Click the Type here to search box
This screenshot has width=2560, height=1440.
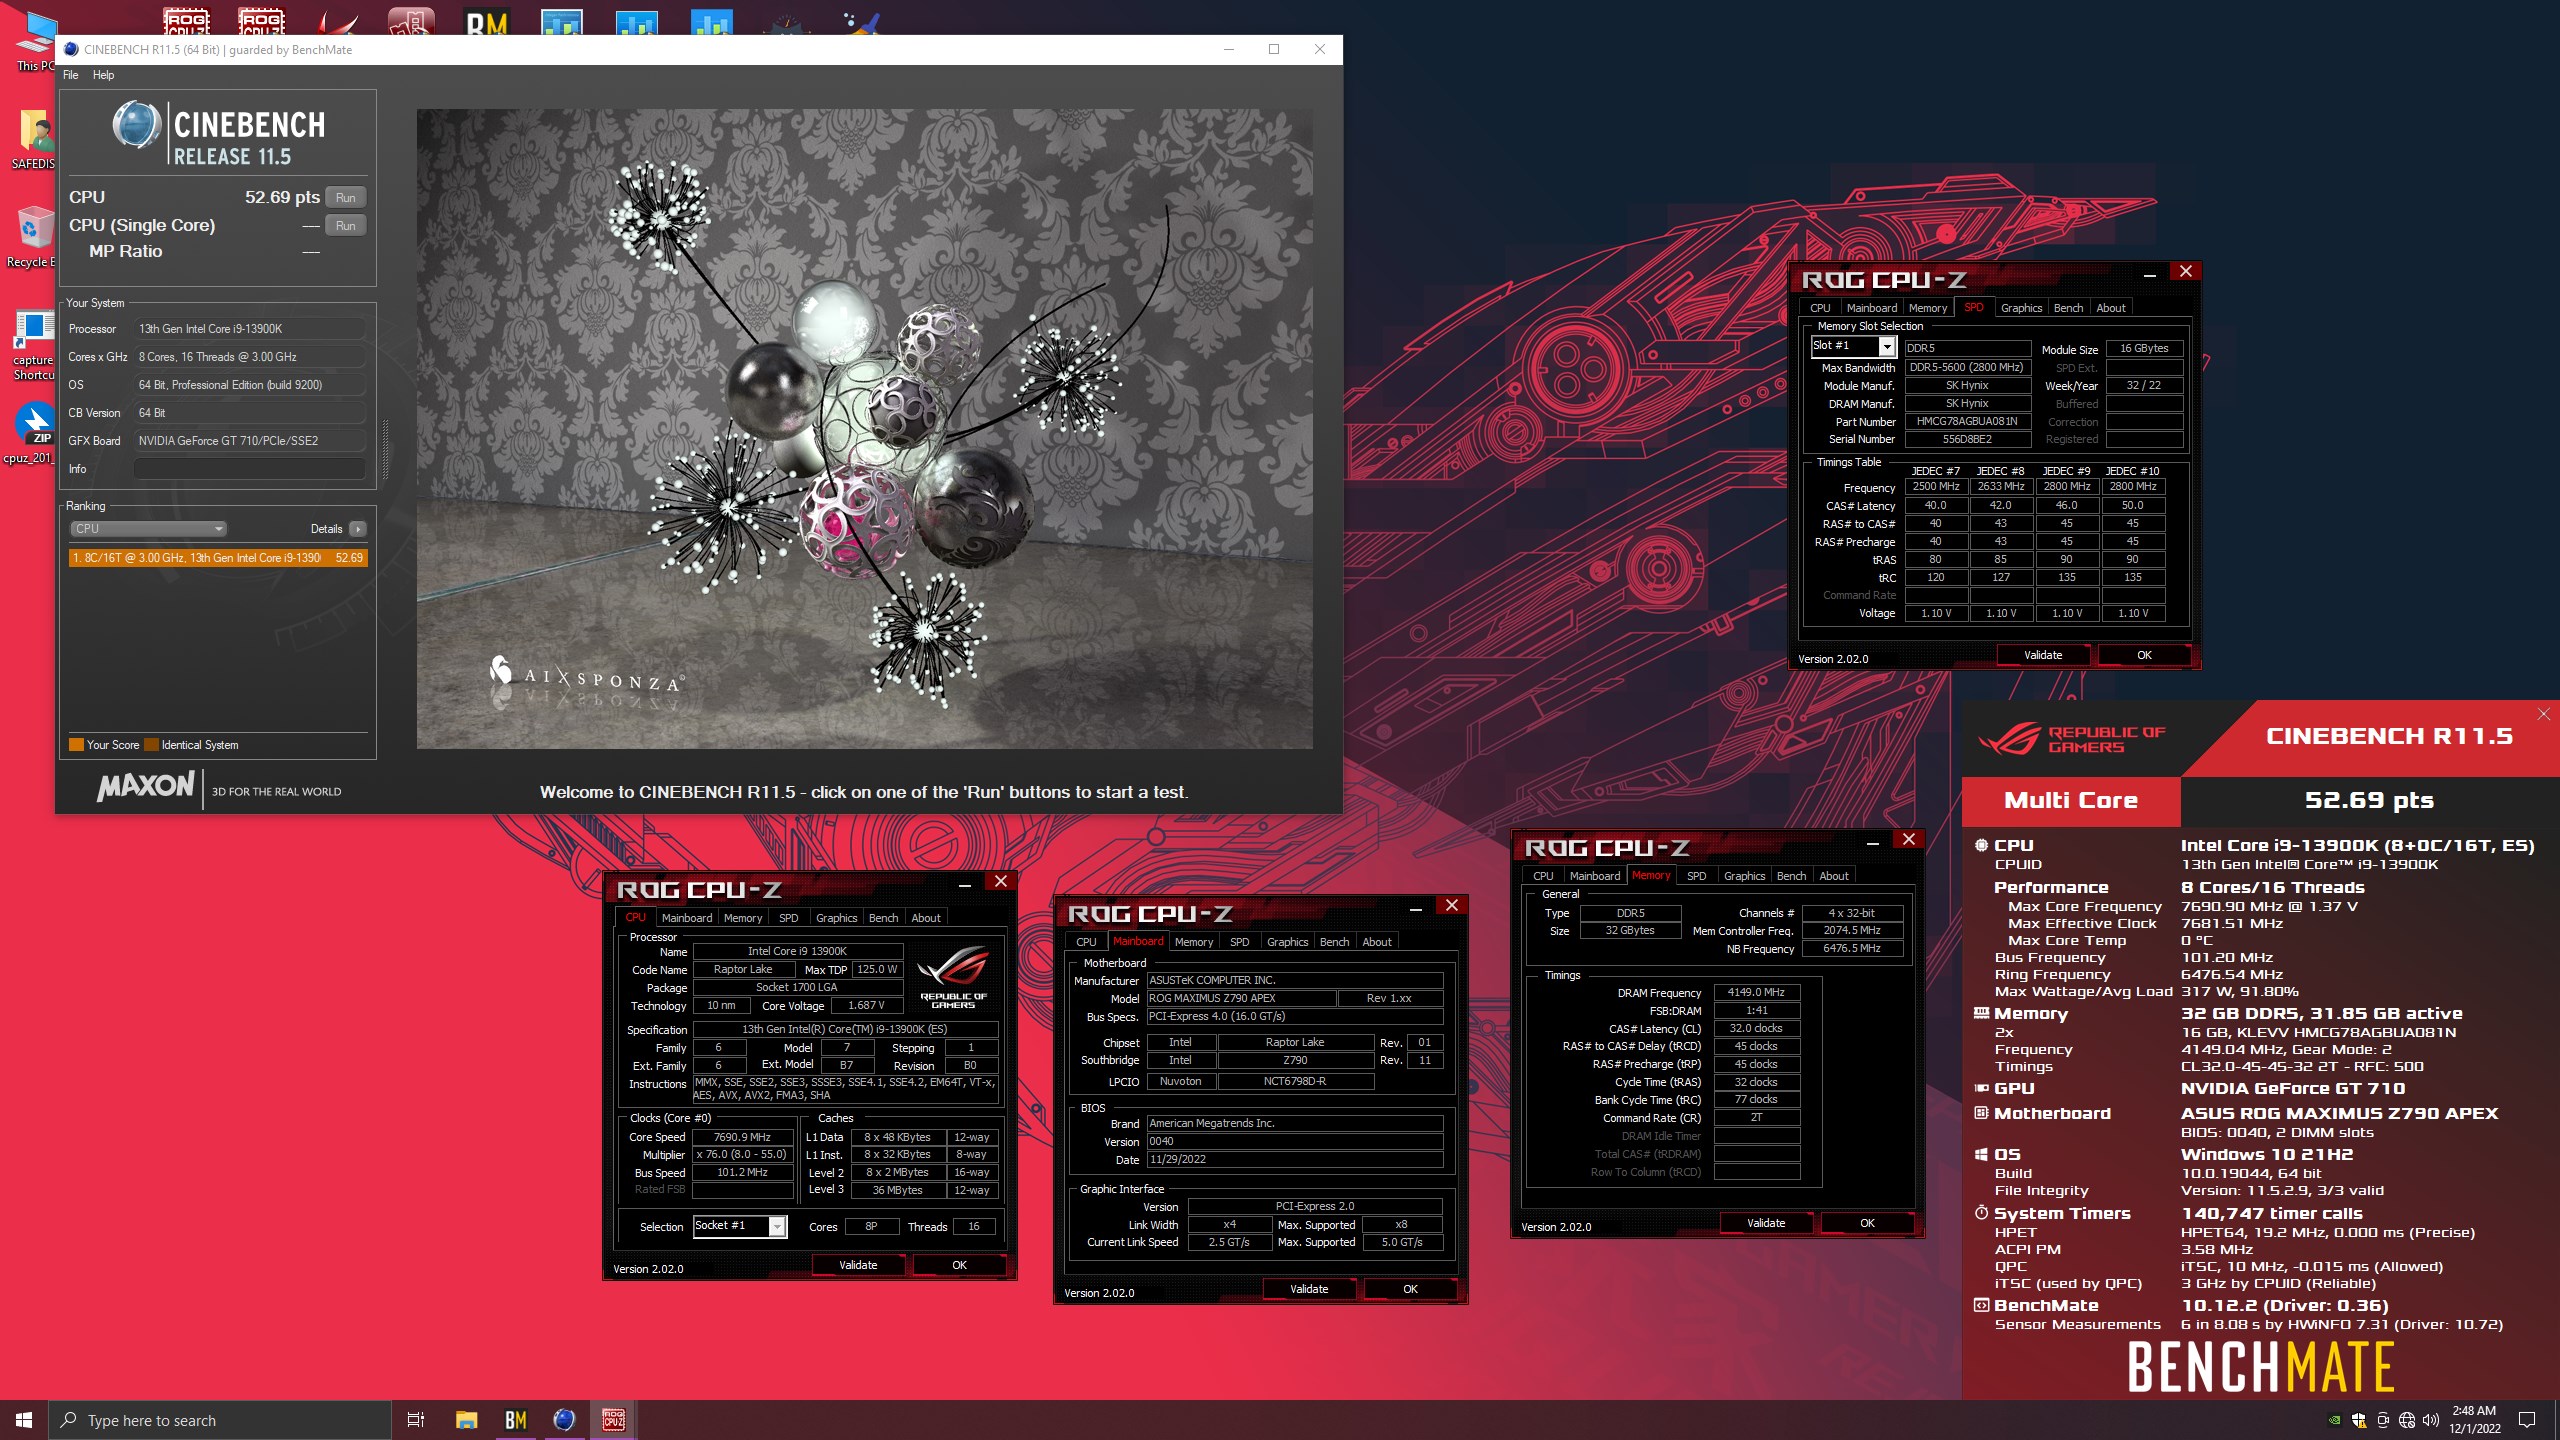tap(220, 1420)
